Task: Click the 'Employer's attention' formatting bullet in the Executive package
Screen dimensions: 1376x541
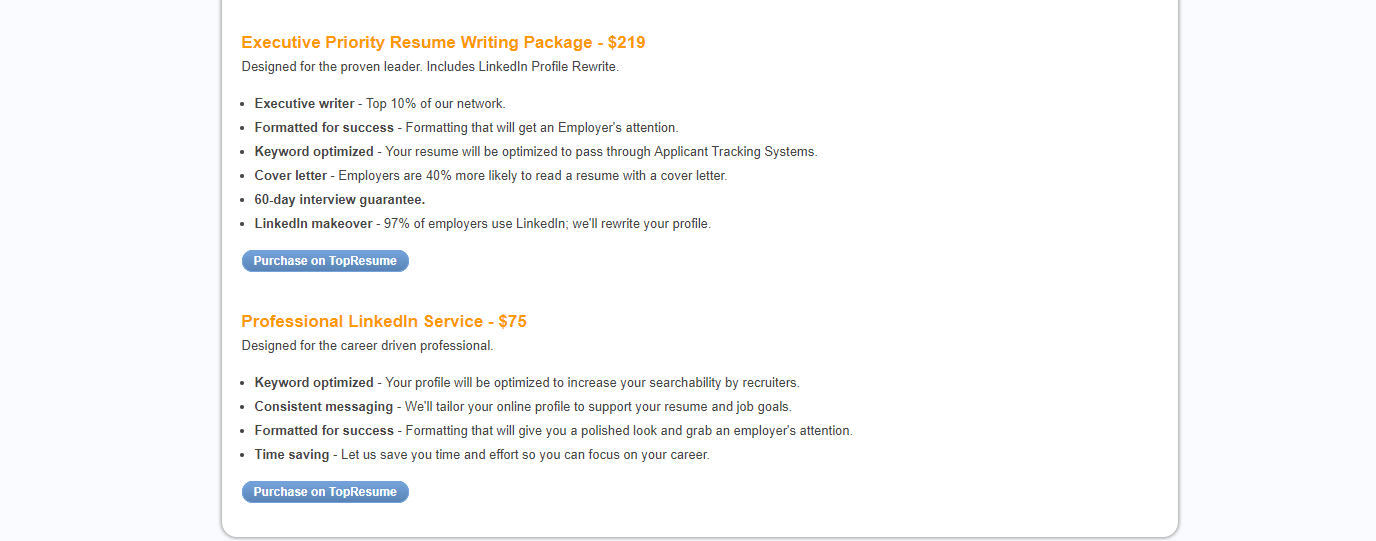Action: 467,128
